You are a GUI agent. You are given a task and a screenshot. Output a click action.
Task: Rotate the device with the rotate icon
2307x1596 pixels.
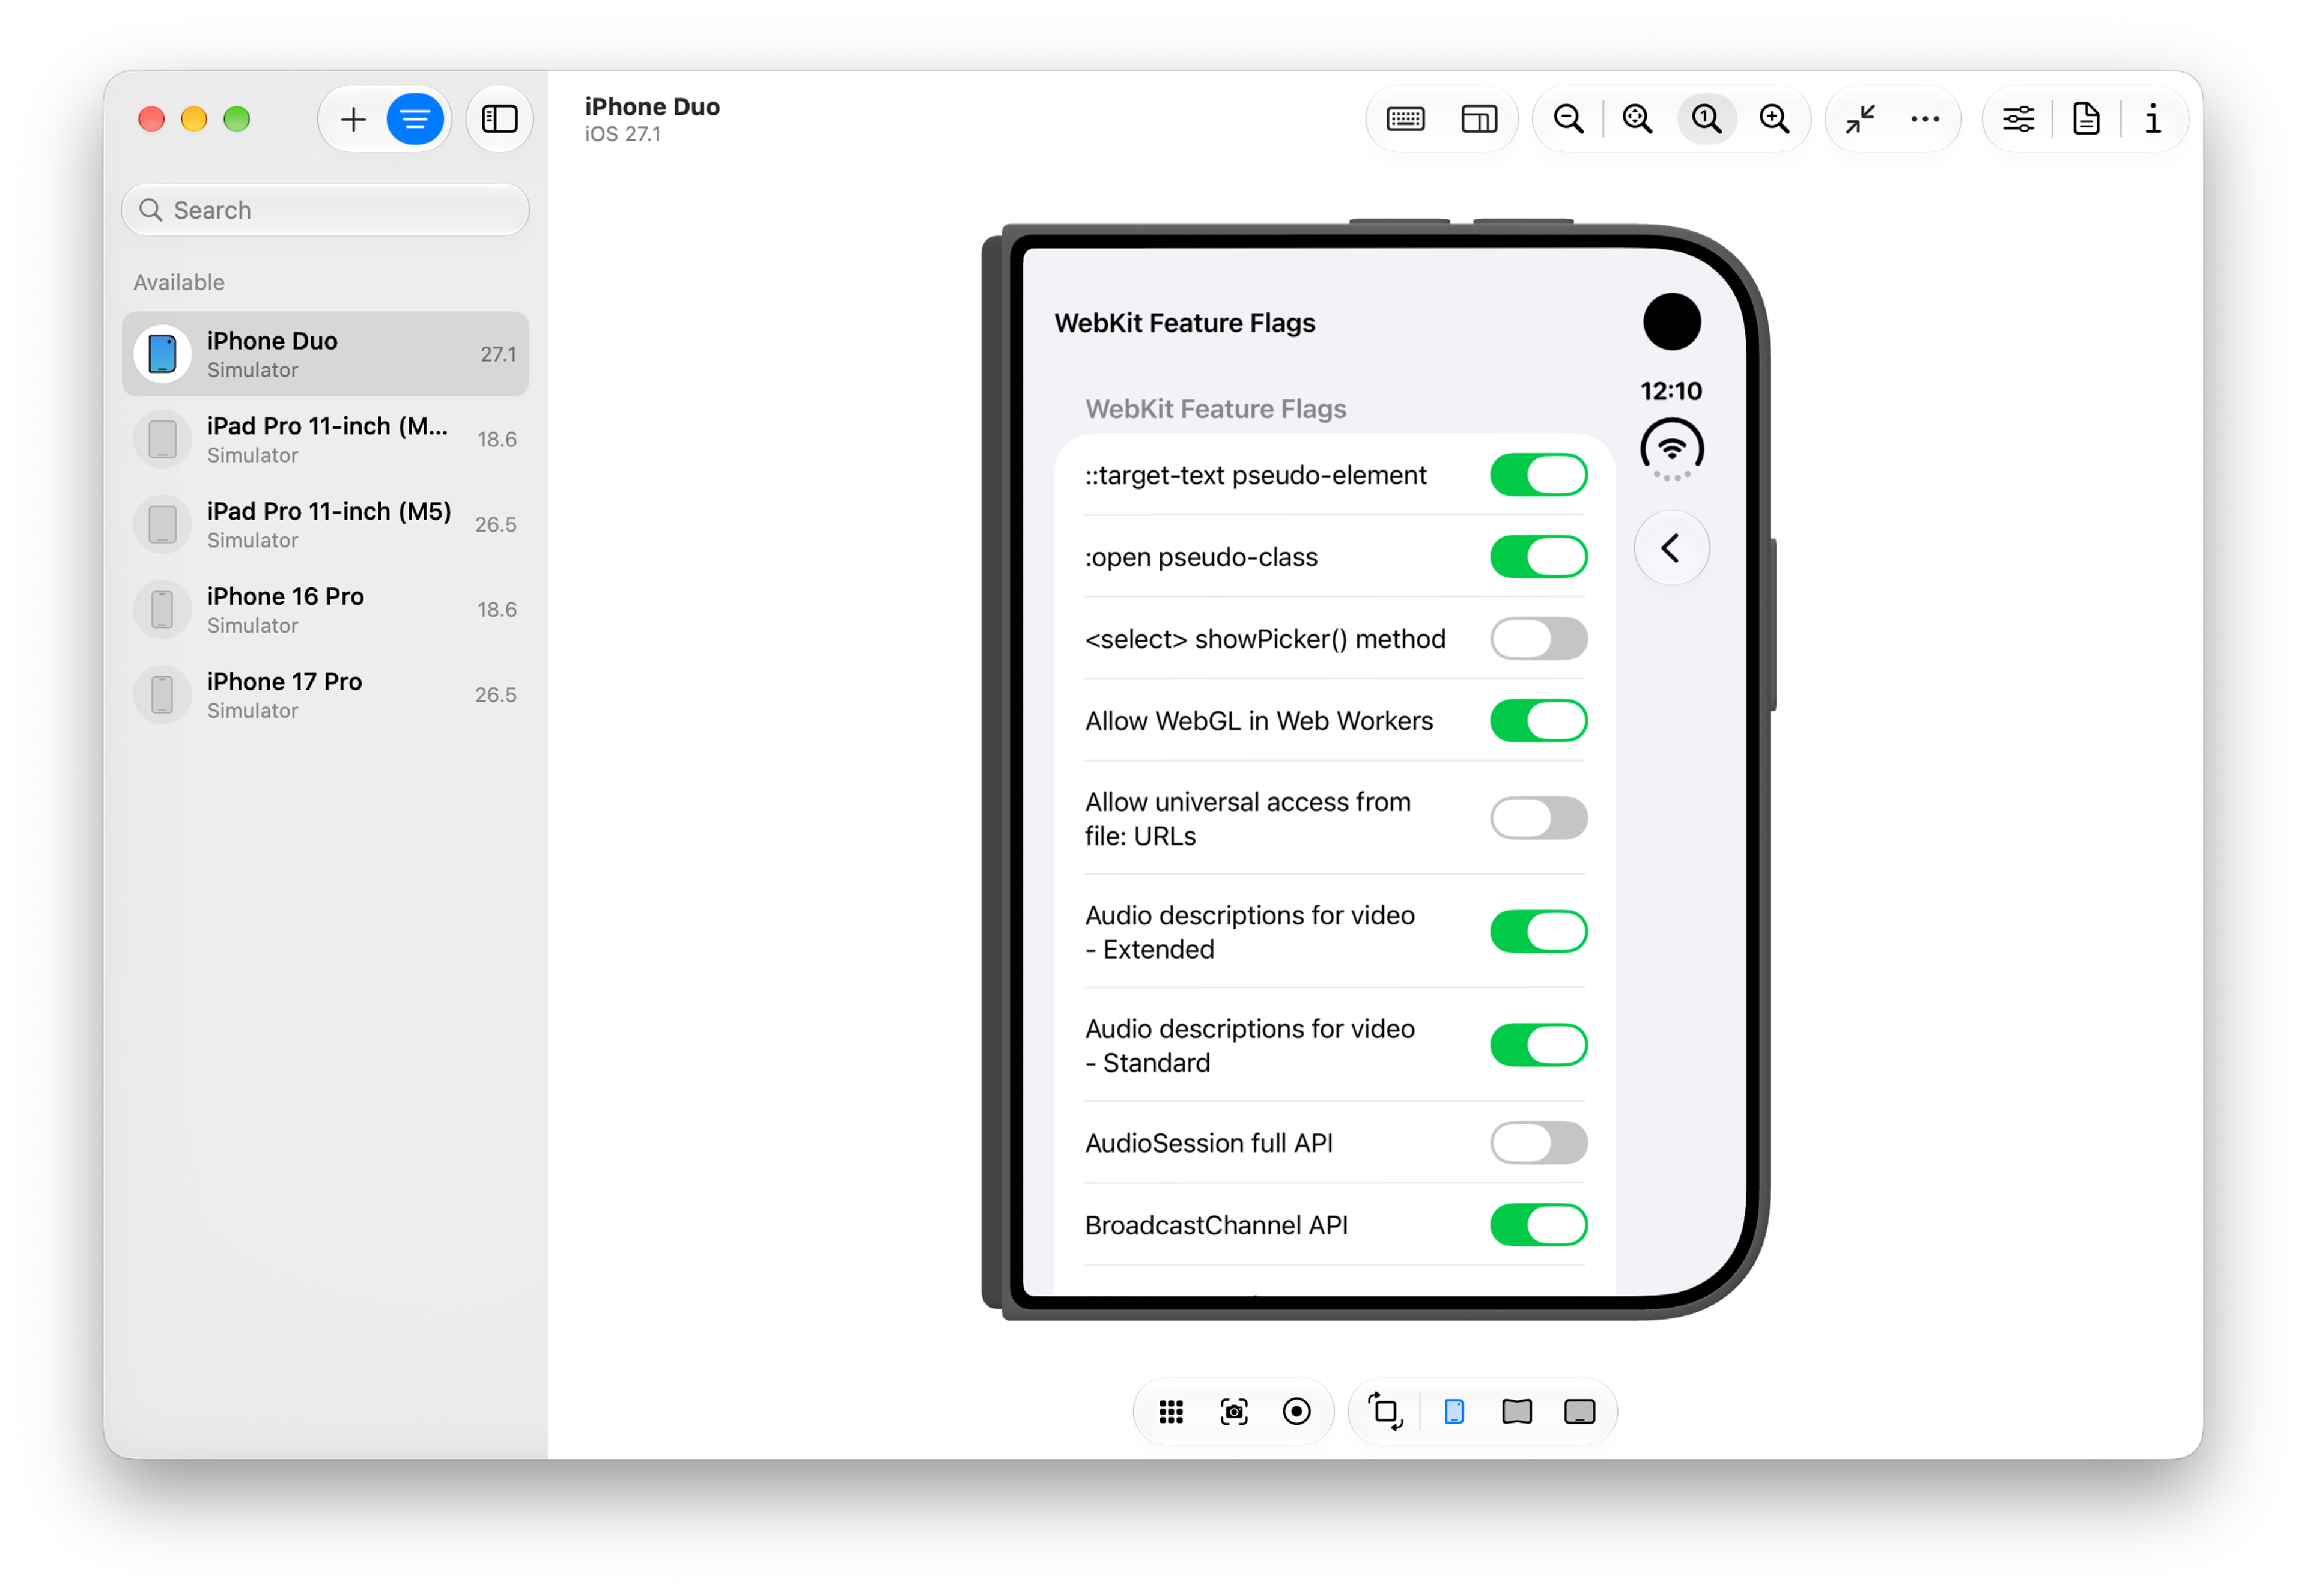coord(1385,1412)
